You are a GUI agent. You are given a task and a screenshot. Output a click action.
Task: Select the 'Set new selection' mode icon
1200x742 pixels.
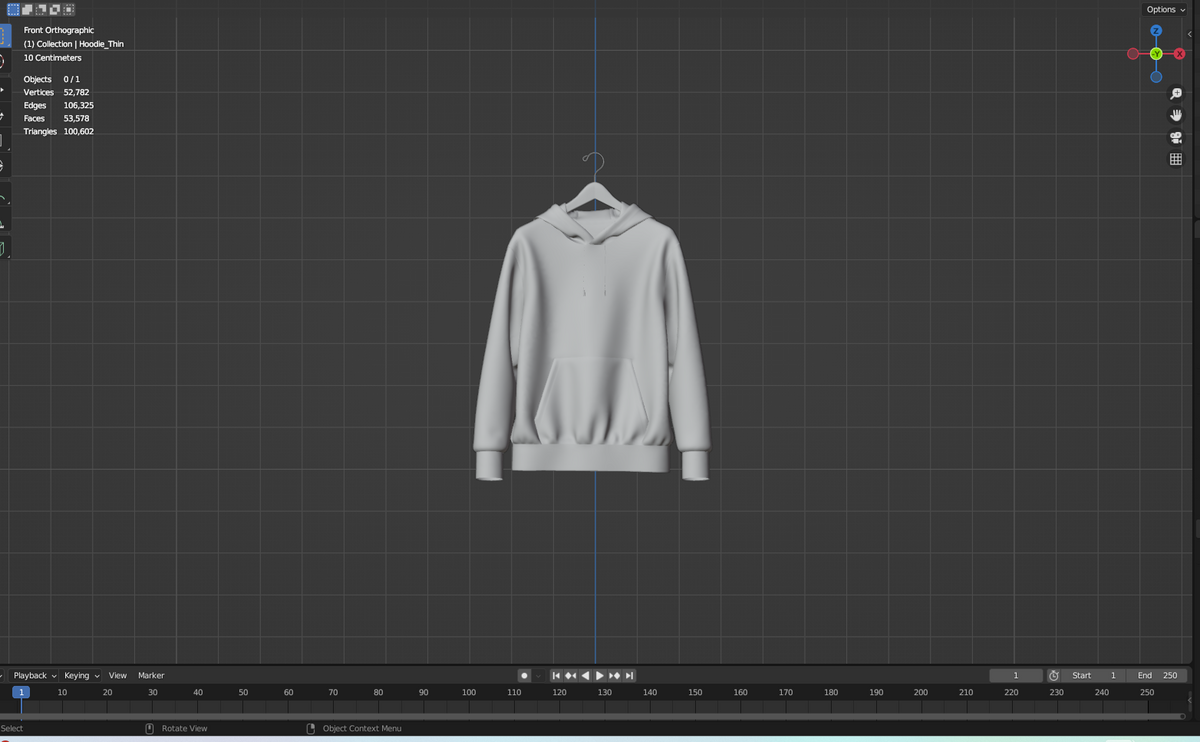[x=14, y=9]
